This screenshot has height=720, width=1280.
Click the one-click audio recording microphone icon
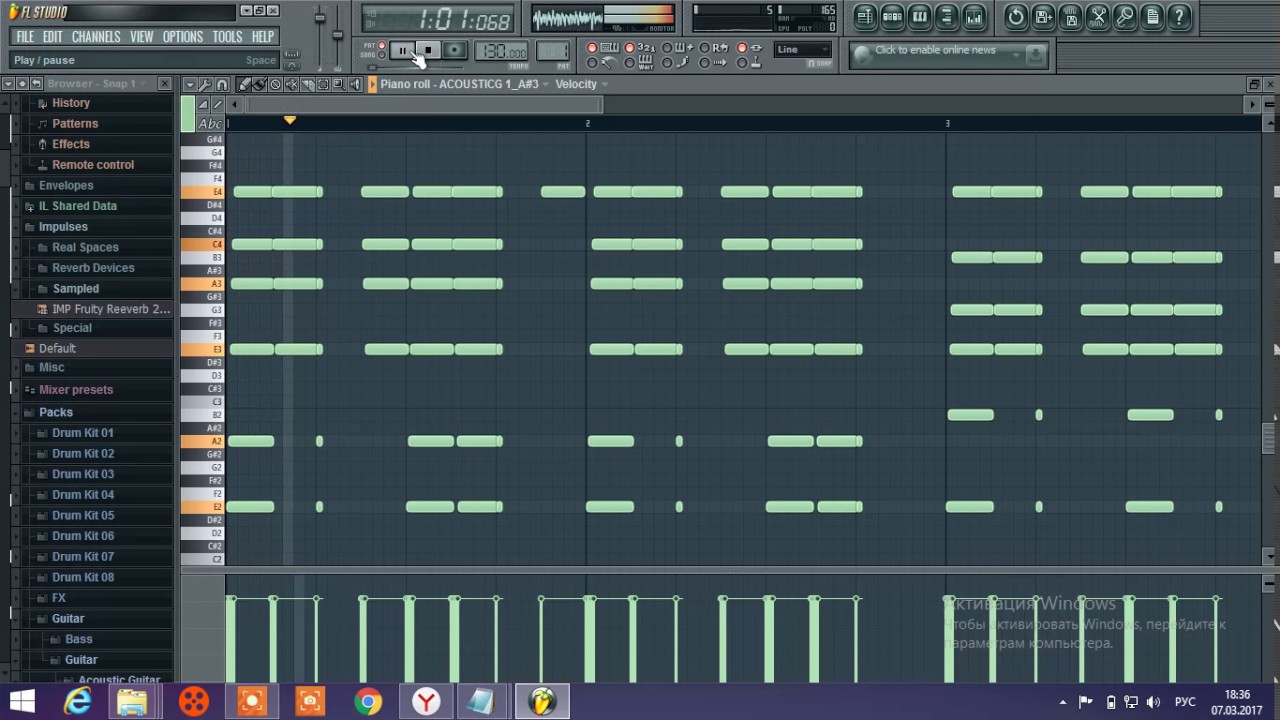tap(1124, 17)
